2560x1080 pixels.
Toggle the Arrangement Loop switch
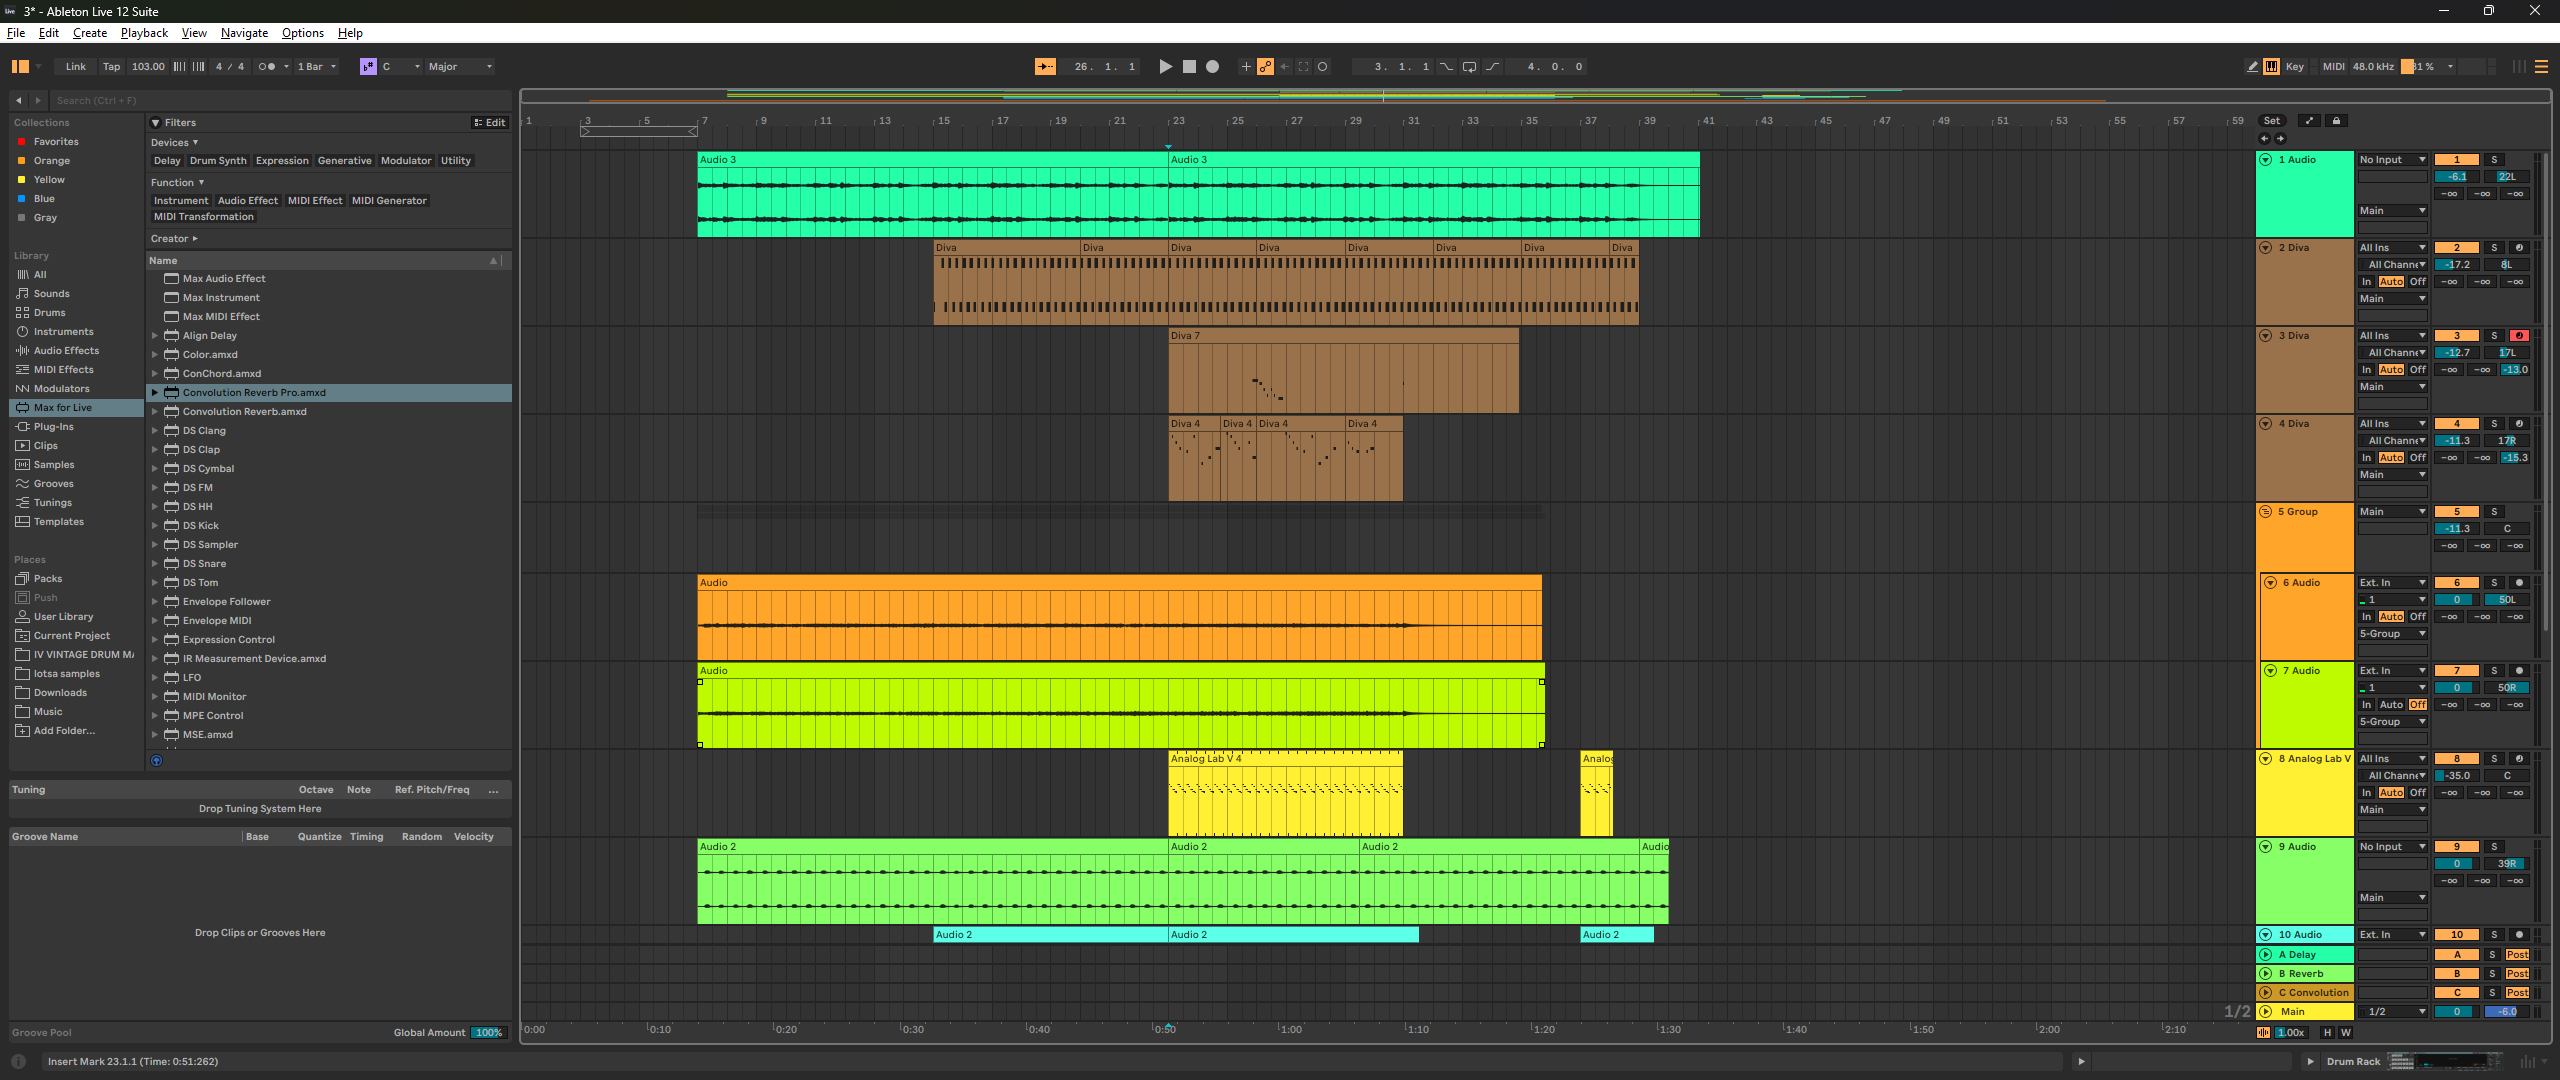[1469, 67]
